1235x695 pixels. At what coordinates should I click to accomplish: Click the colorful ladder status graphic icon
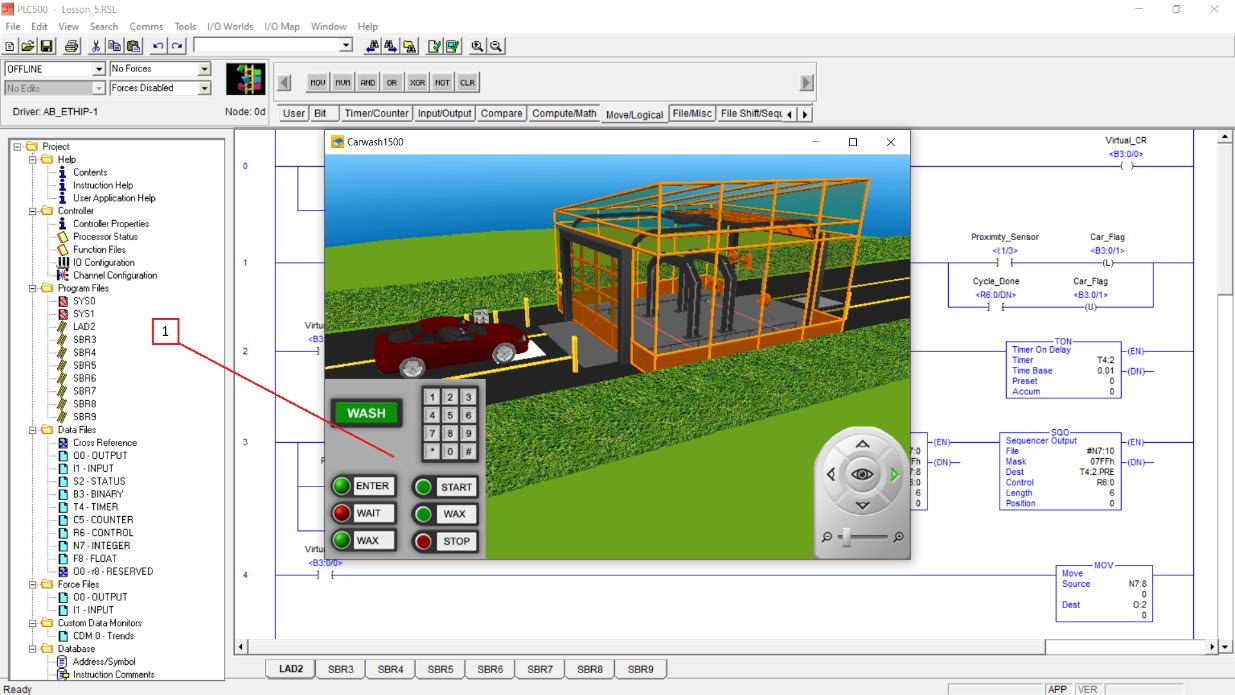(245, 79)
